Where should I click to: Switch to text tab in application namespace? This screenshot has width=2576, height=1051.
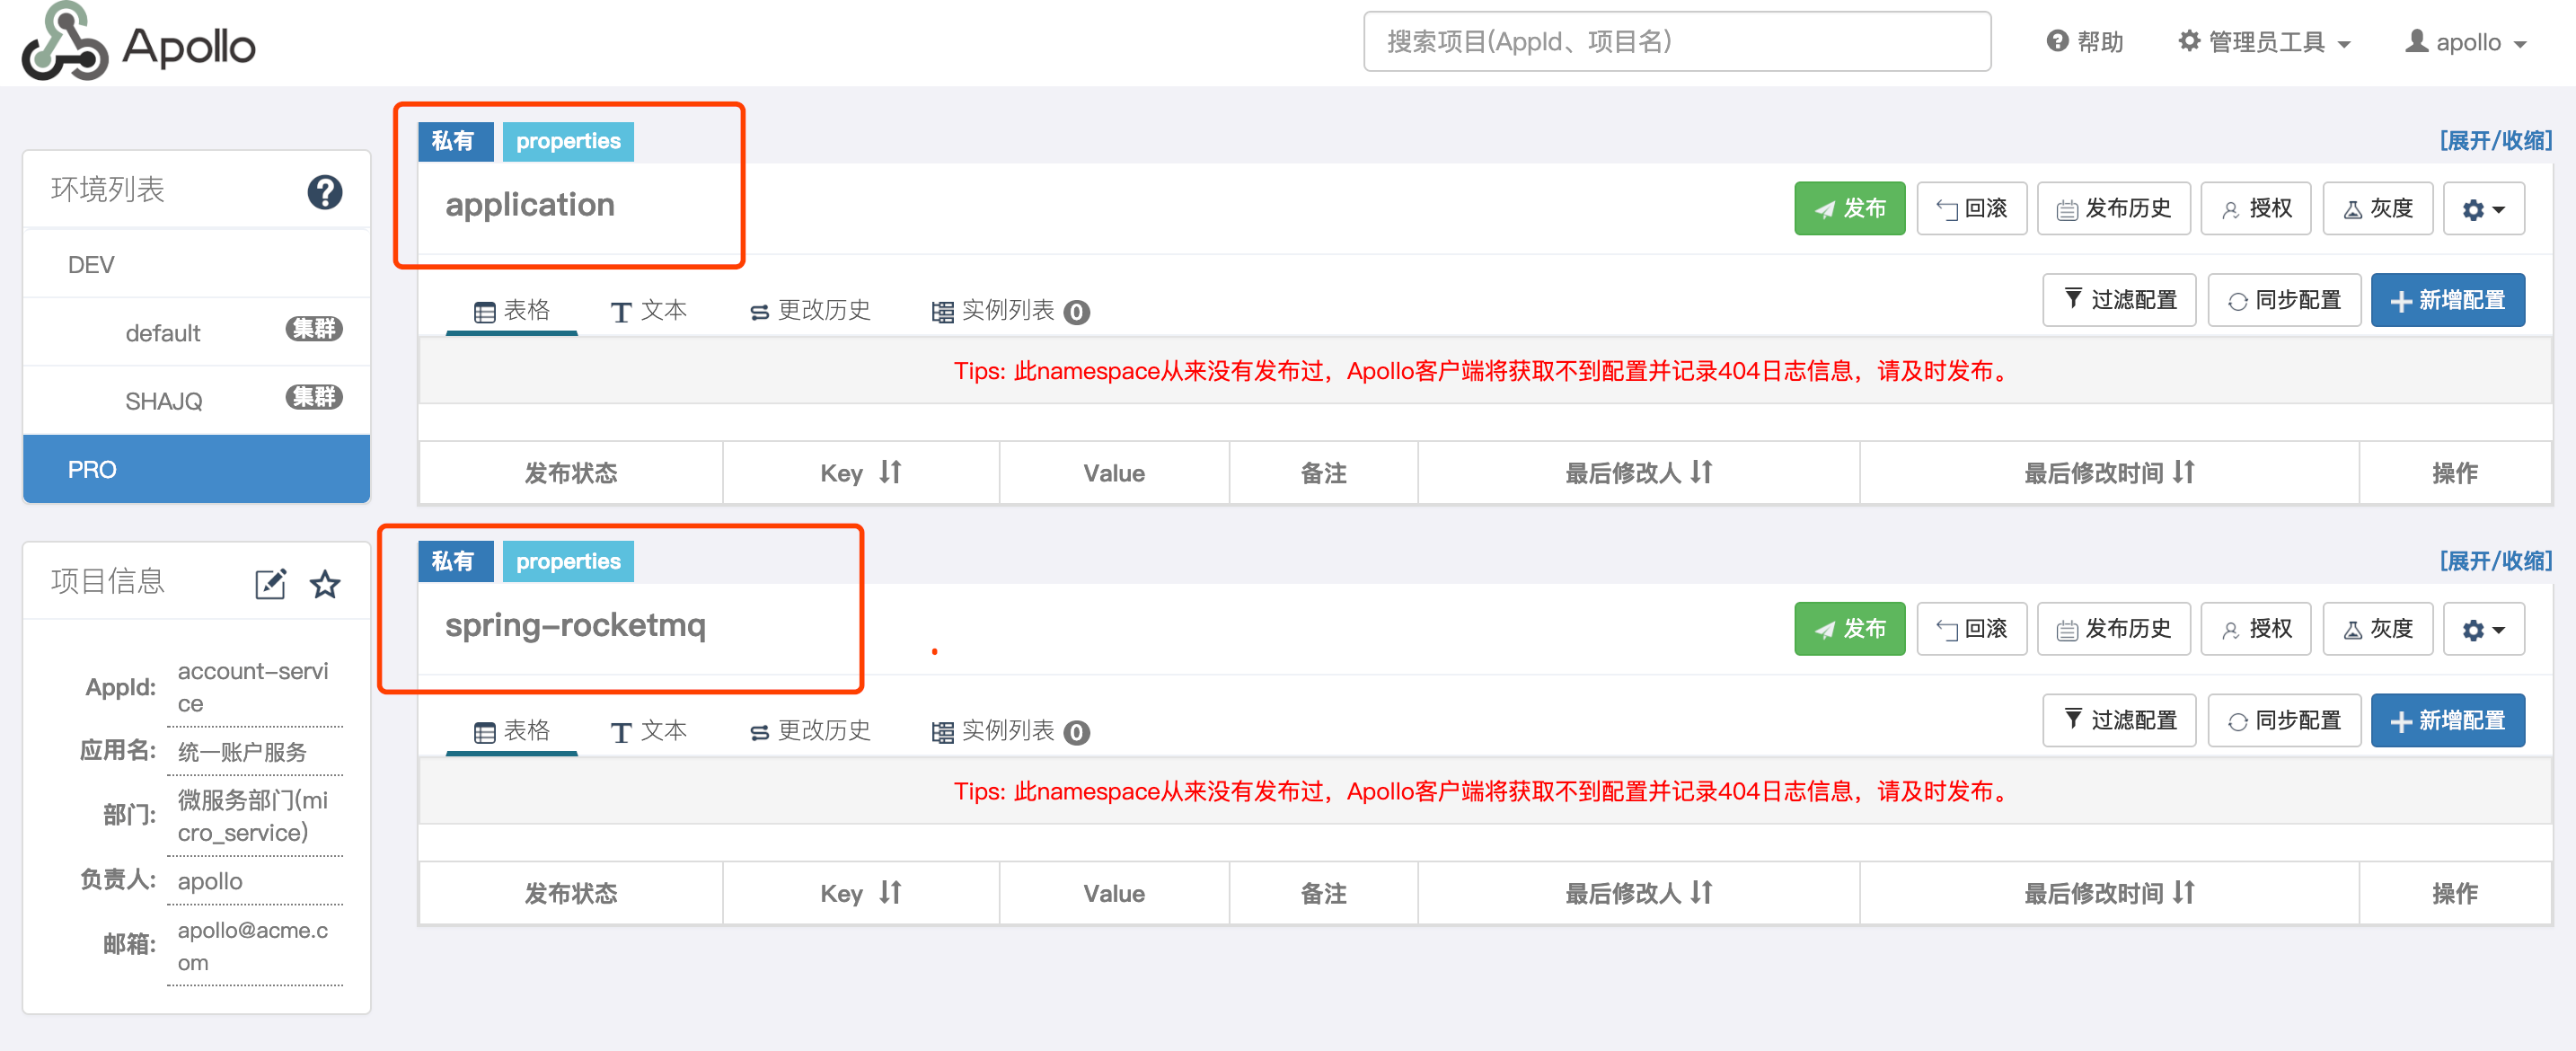click(x=648, y=311)
